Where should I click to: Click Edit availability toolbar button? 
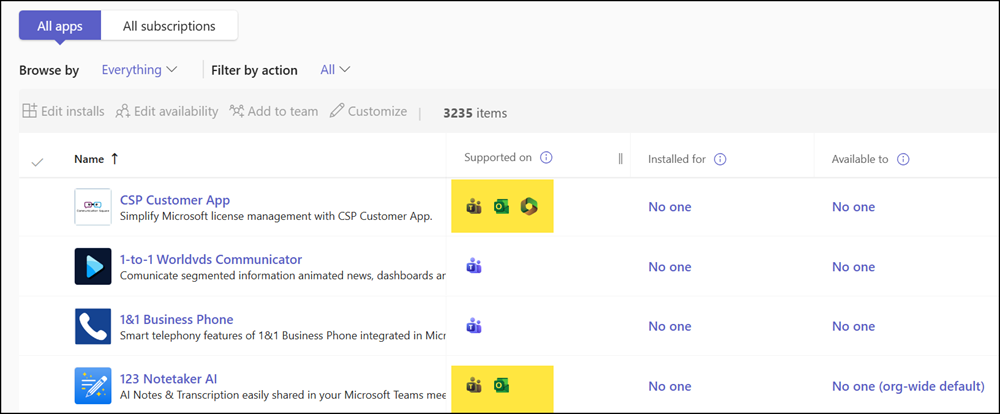(167, 111)
